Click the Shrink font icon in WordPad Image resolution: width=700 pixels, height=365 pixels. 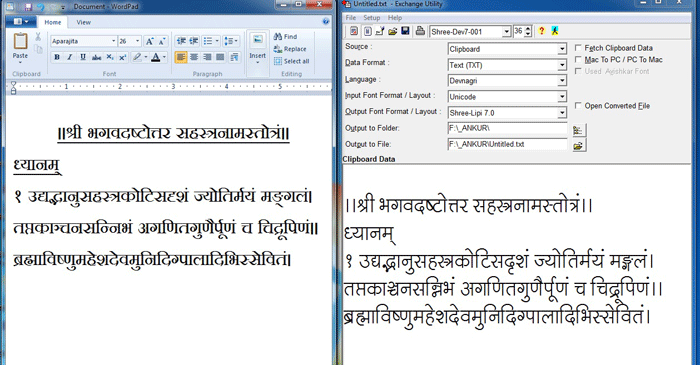162,41
